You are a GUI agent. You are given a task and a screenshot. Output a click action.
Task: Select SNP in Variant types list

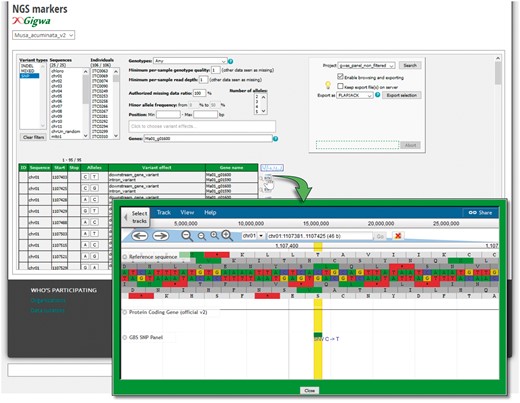29,76
